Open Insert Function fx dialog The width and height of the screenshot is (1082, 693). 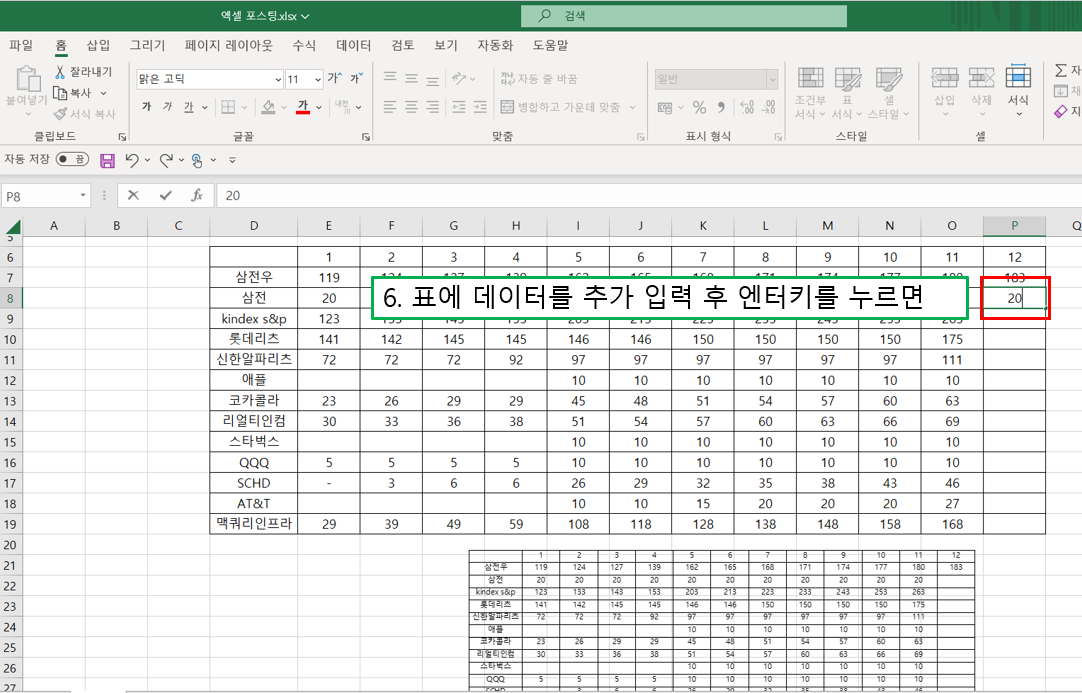tap(197, 195)
